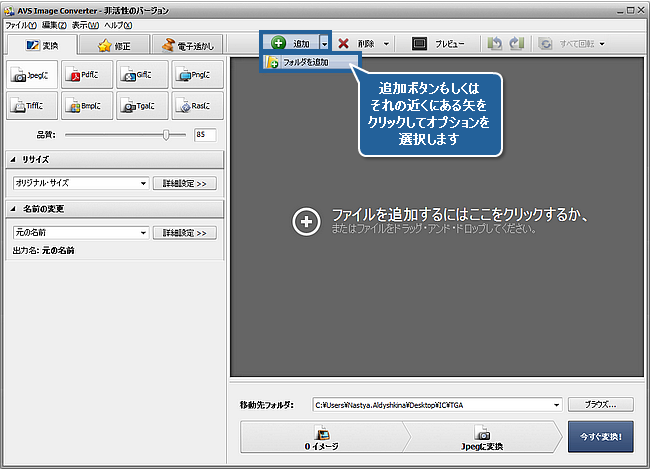Image resolution: width=650 pixels, height=469 pixels.
Task: Click the 0 イメージ images step
Action: (321, 437)
